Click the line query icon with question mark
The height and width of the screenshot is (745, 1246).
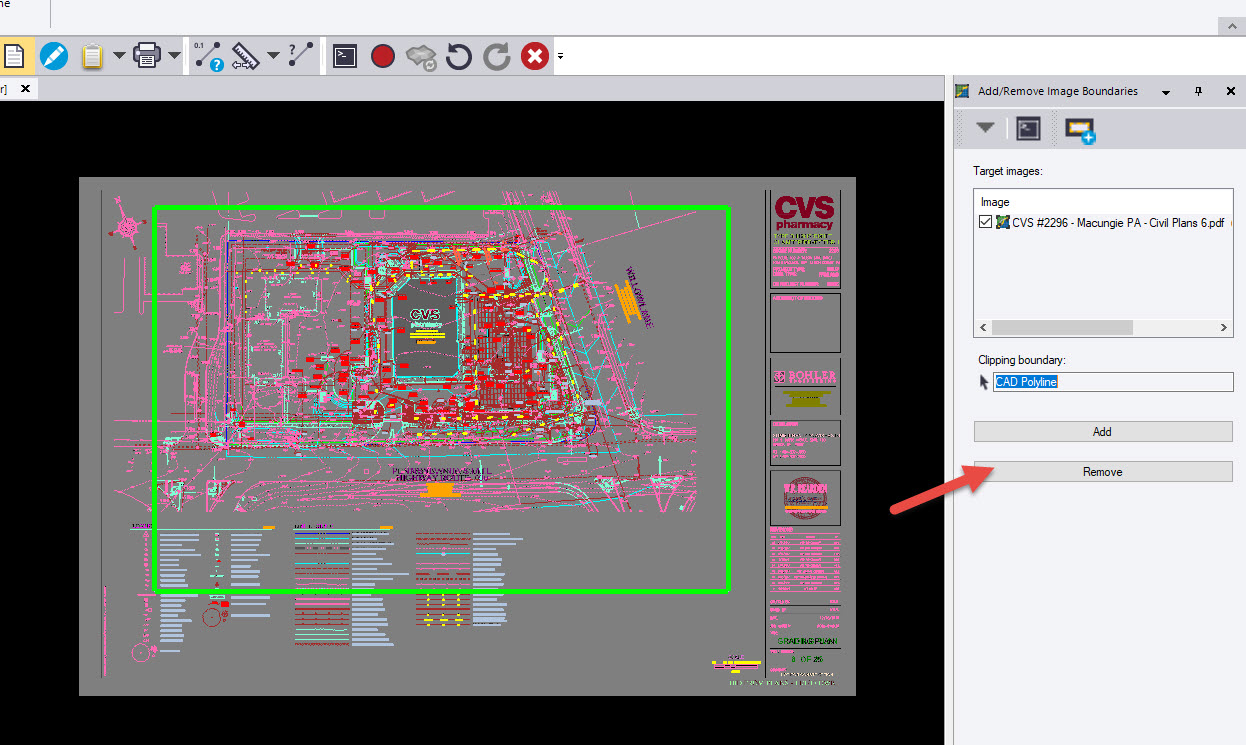[300, 56]
